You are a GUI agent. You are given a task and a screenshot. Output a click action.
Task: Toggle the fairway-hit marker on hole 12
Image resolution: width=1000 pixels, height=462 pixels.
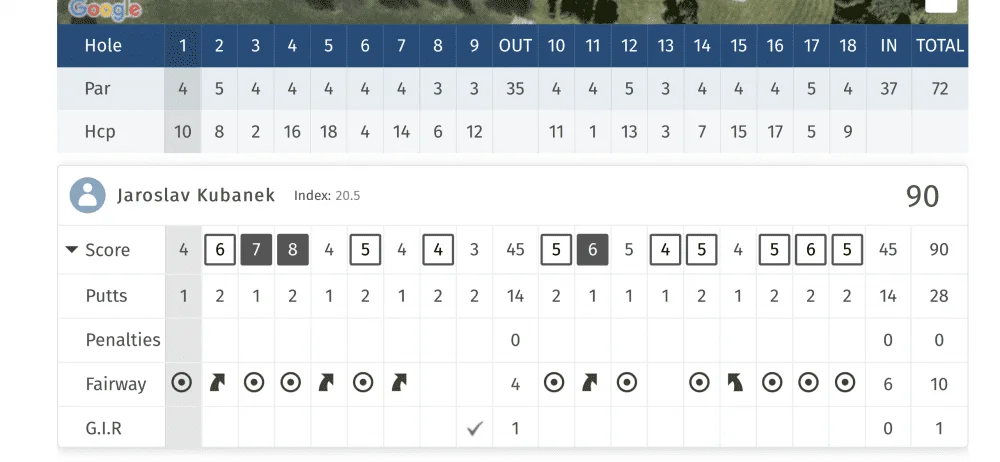627,383
